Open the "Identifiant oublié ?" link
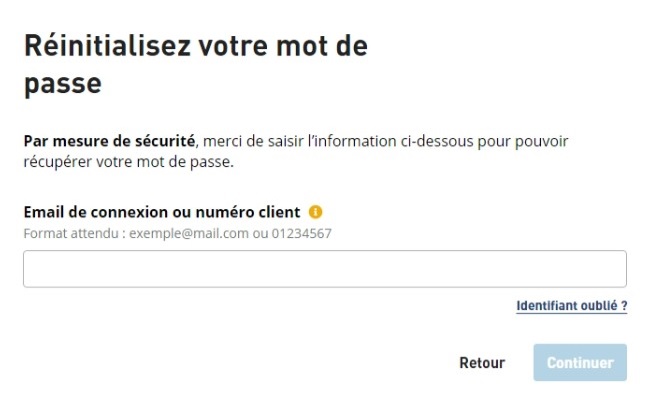Image resolution: width=654 pixels, height=407 pixels. [571, 305]
